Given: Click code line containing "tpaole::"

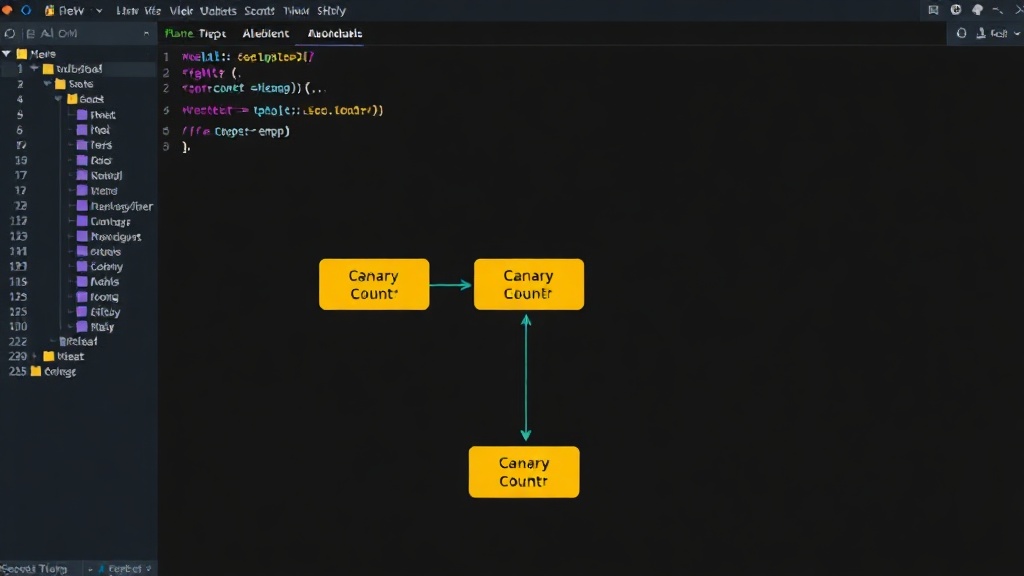Looking at the screenshot, I should (282, 110).
